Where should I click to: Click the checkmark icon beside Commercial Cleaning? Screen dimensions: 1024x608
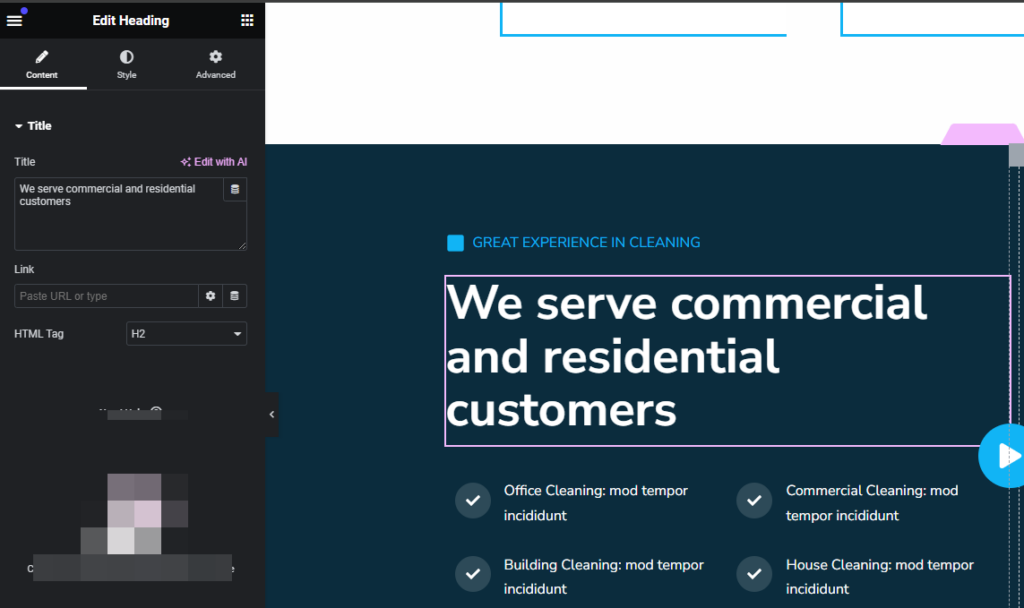753,500
